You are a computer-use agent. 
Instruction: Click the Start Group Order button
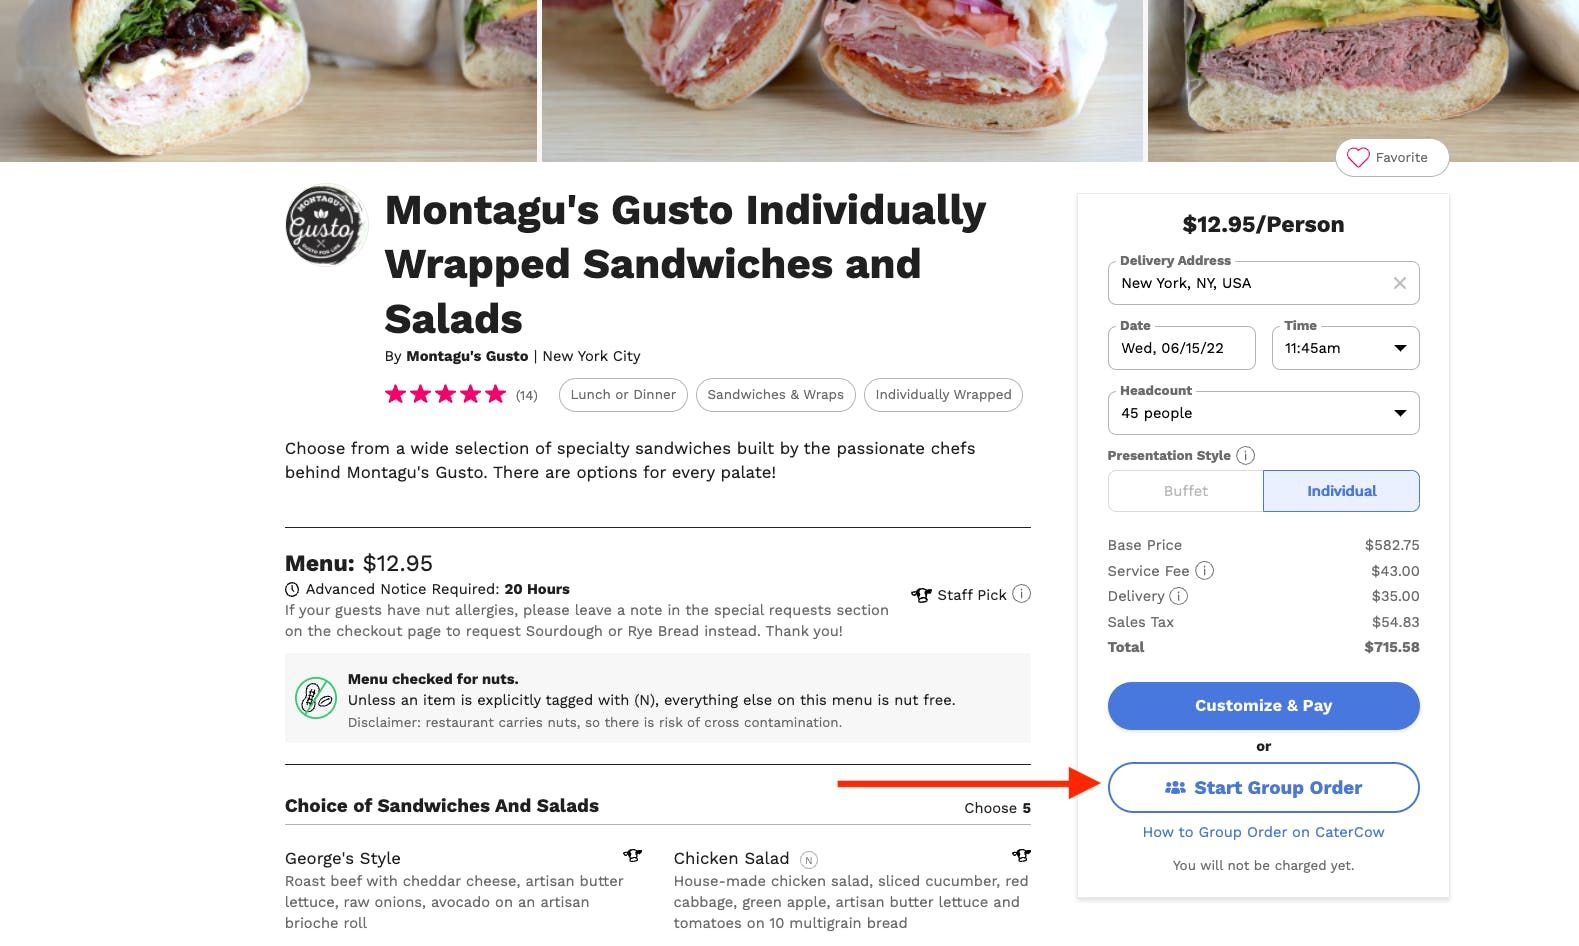(1263, 788)
